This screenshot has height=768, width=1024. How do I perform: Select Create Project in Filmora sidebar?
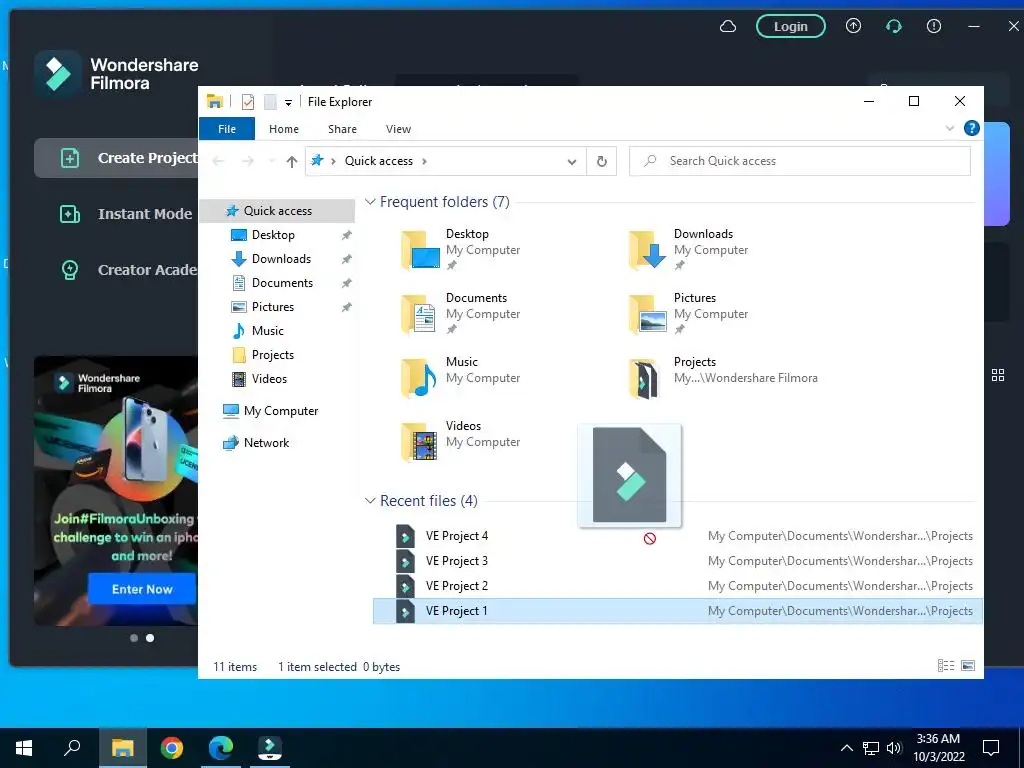[116, 158]
